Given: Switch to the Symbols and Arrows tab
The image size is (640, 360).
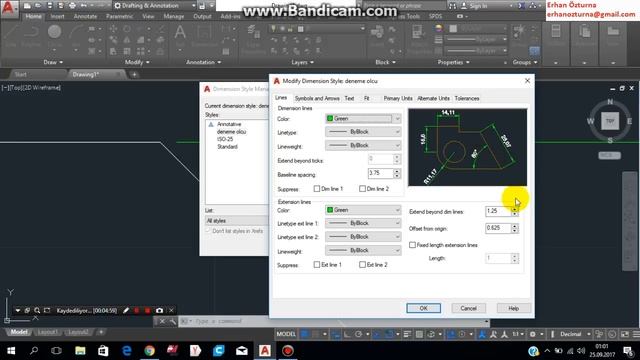Looking at the screenshot, I should [317, 98].
